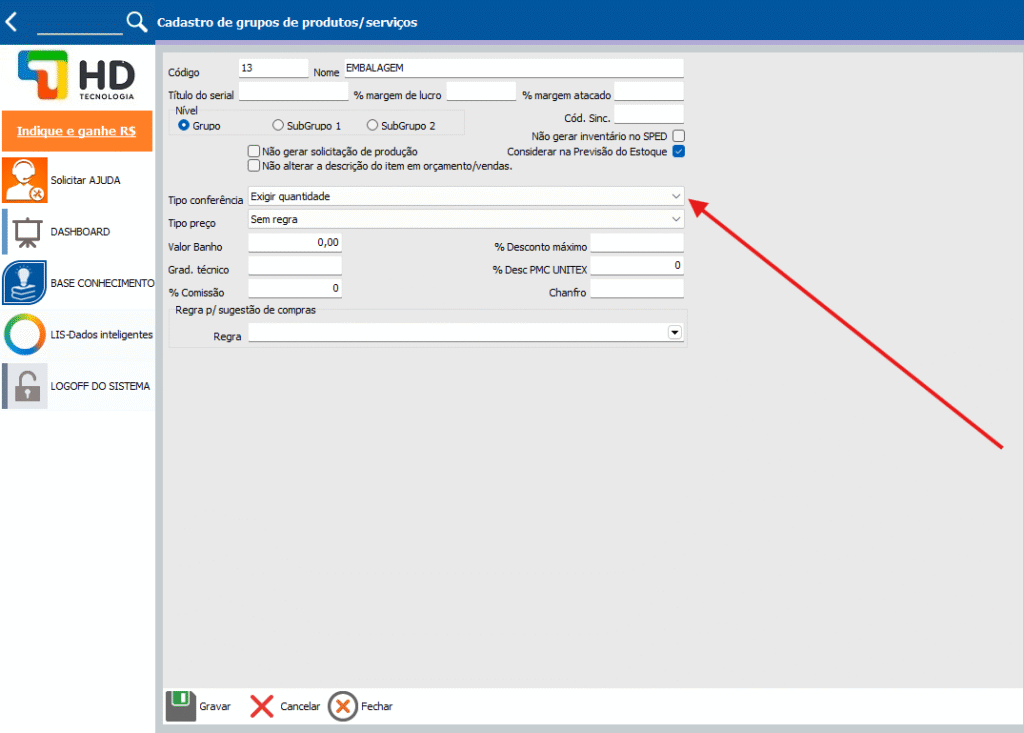Screen dimensions: 1024x733
Task: Click the red X Cancelar icon
Action: tap(262, 706)
